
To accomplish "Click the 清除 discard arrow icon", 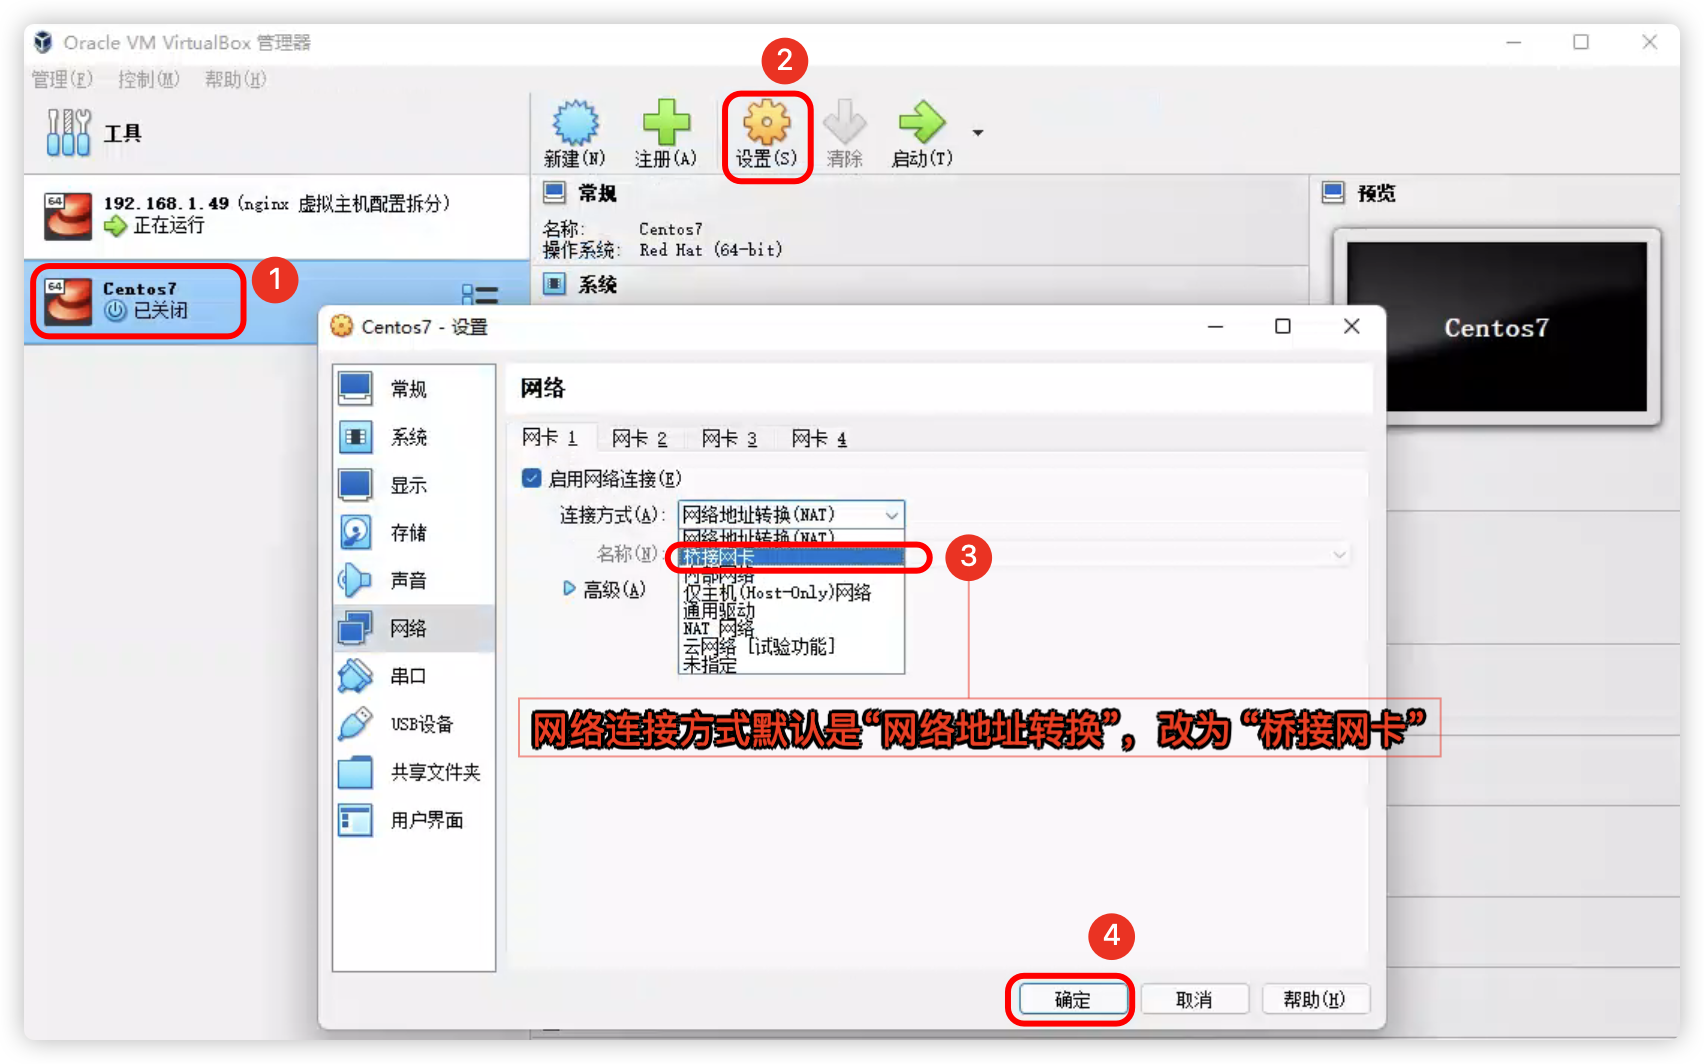I will 844,123.
